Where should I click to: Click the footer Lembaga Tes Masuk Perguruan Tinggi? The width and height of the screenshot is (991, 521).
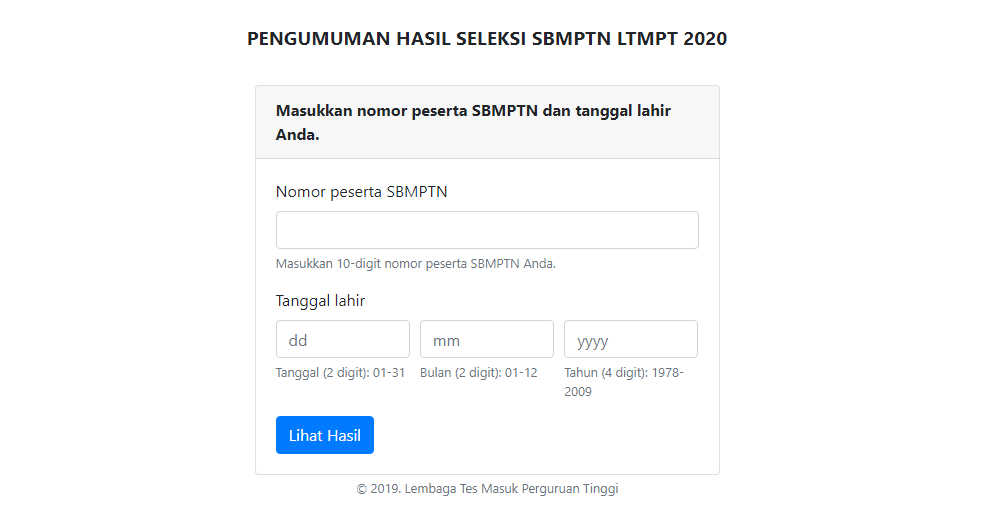coord(512,489)
